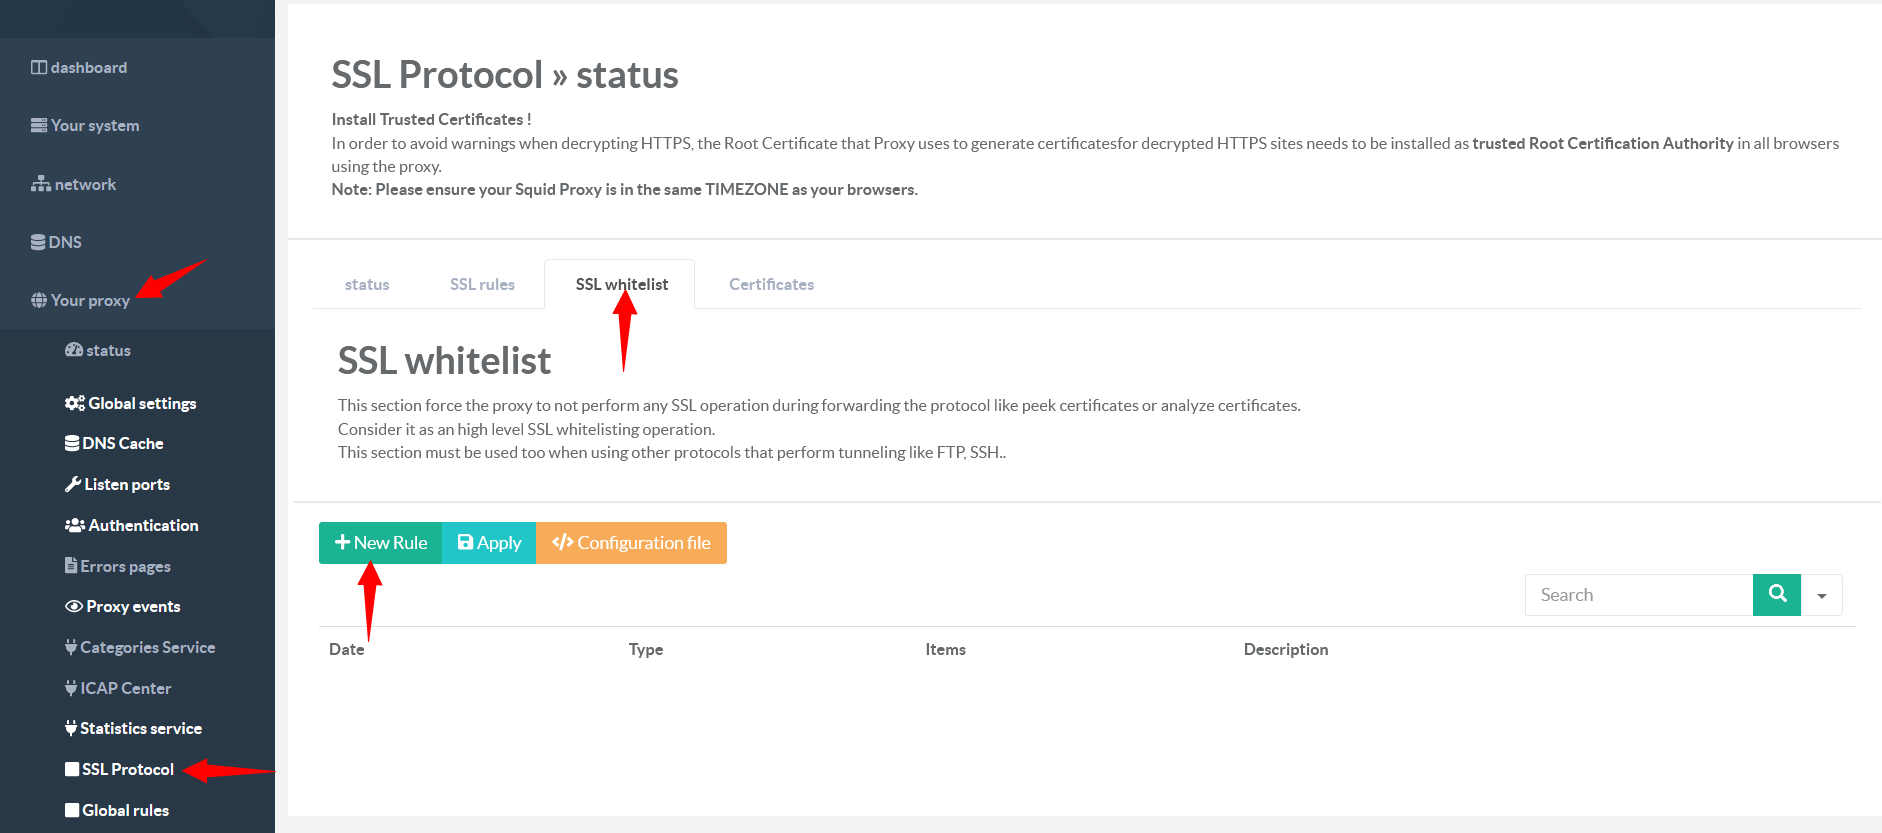Click the Listen ports wrench icon
Viewport: 1882px width, 833px height.
(x=73, y=484)
